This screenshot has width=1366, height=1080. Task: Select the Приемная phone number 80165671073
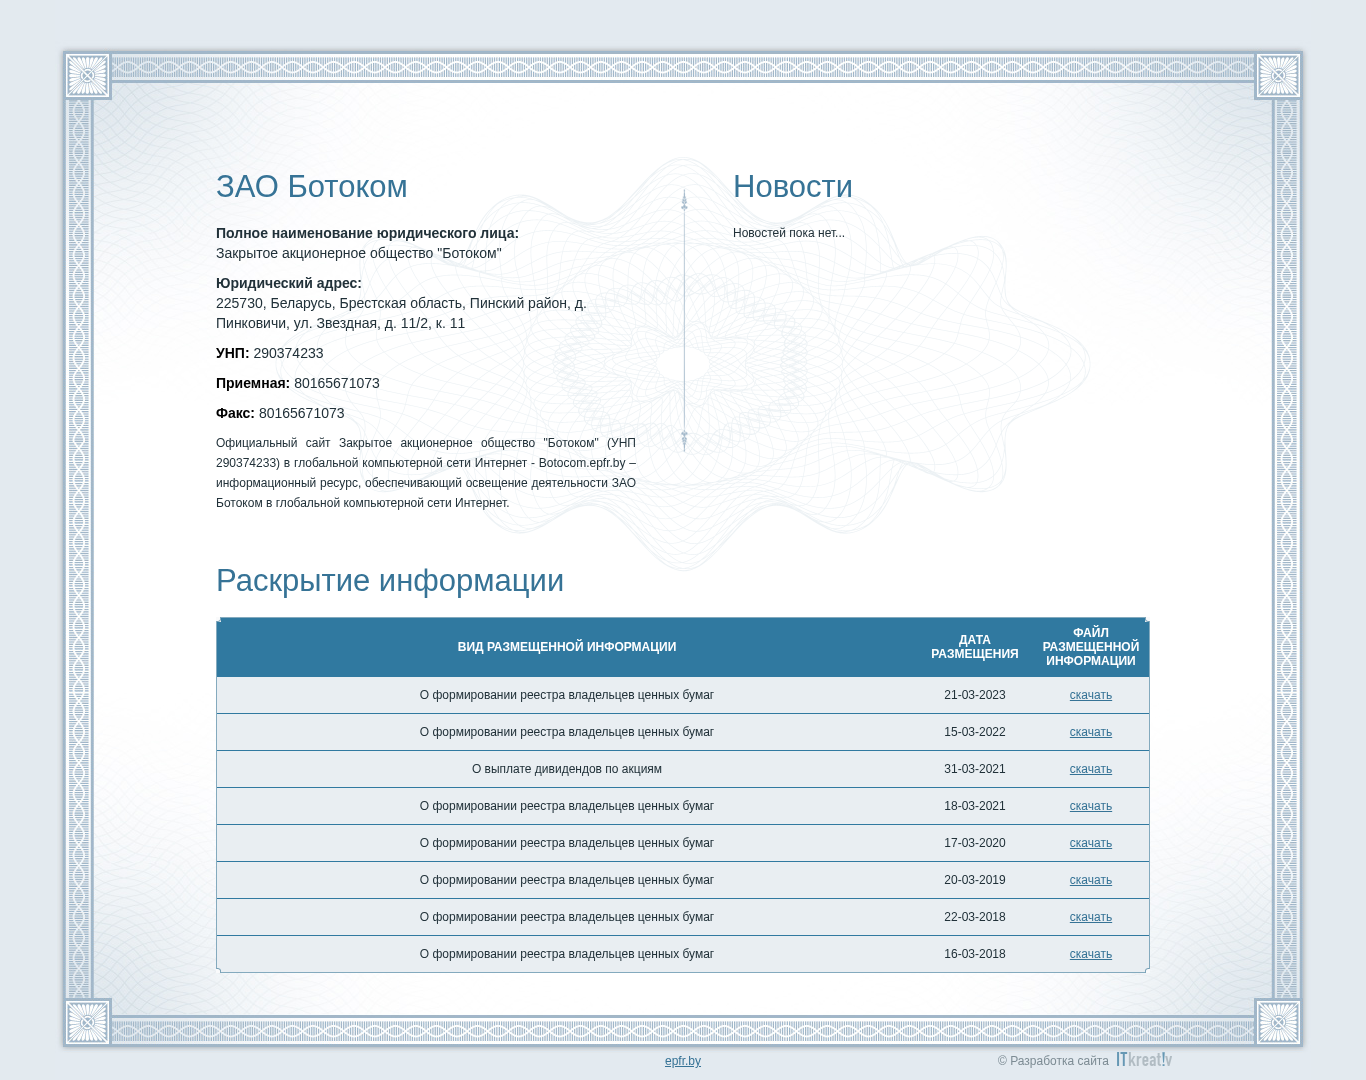[x=337, y=383]
